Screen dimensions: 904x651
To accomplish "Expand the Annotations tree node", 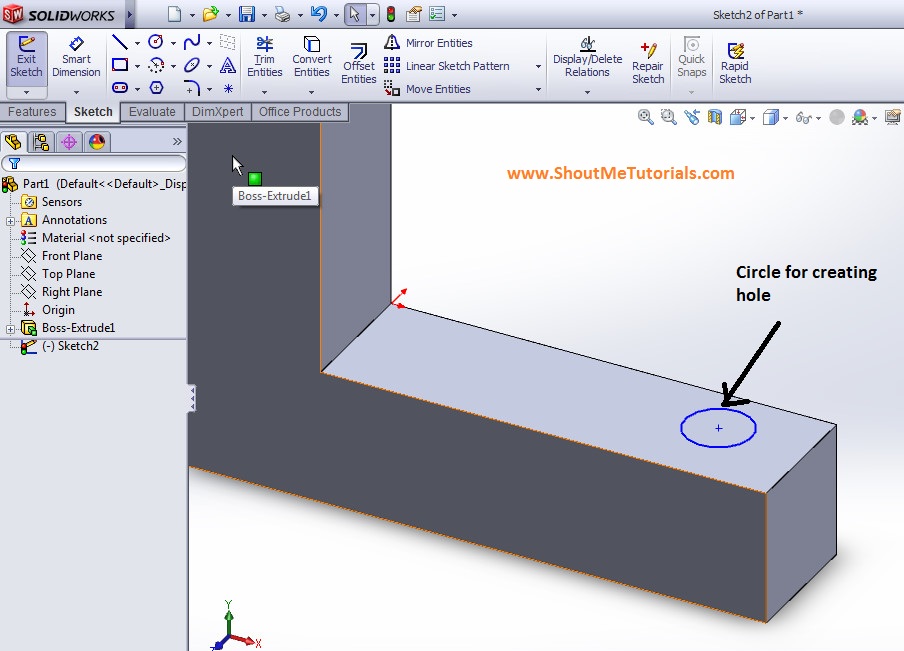I will click(x=10, y=221).
